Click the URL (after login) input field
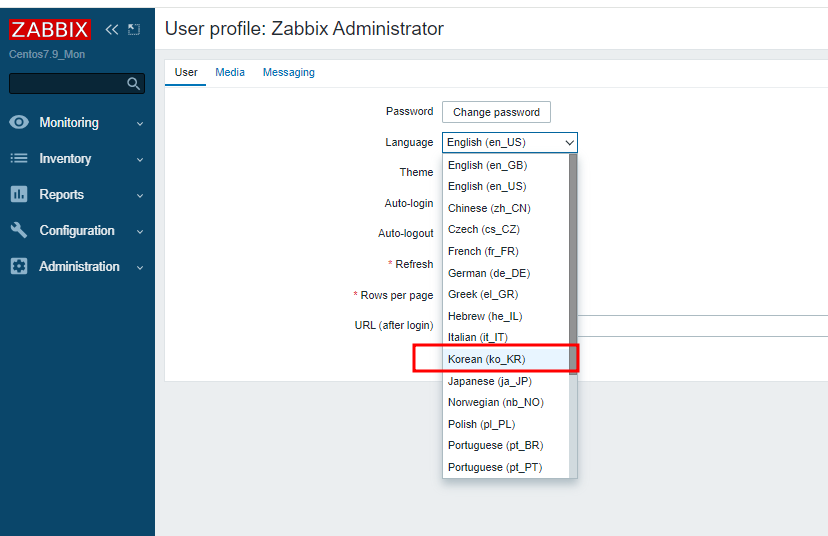The image size is (828, 536). [x=702, y=326]
